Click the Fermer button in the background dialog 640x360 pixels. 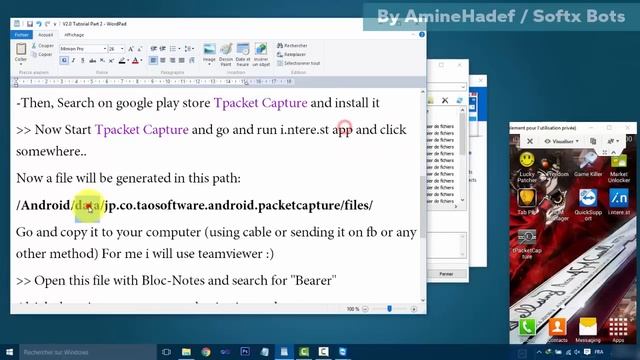446,274
